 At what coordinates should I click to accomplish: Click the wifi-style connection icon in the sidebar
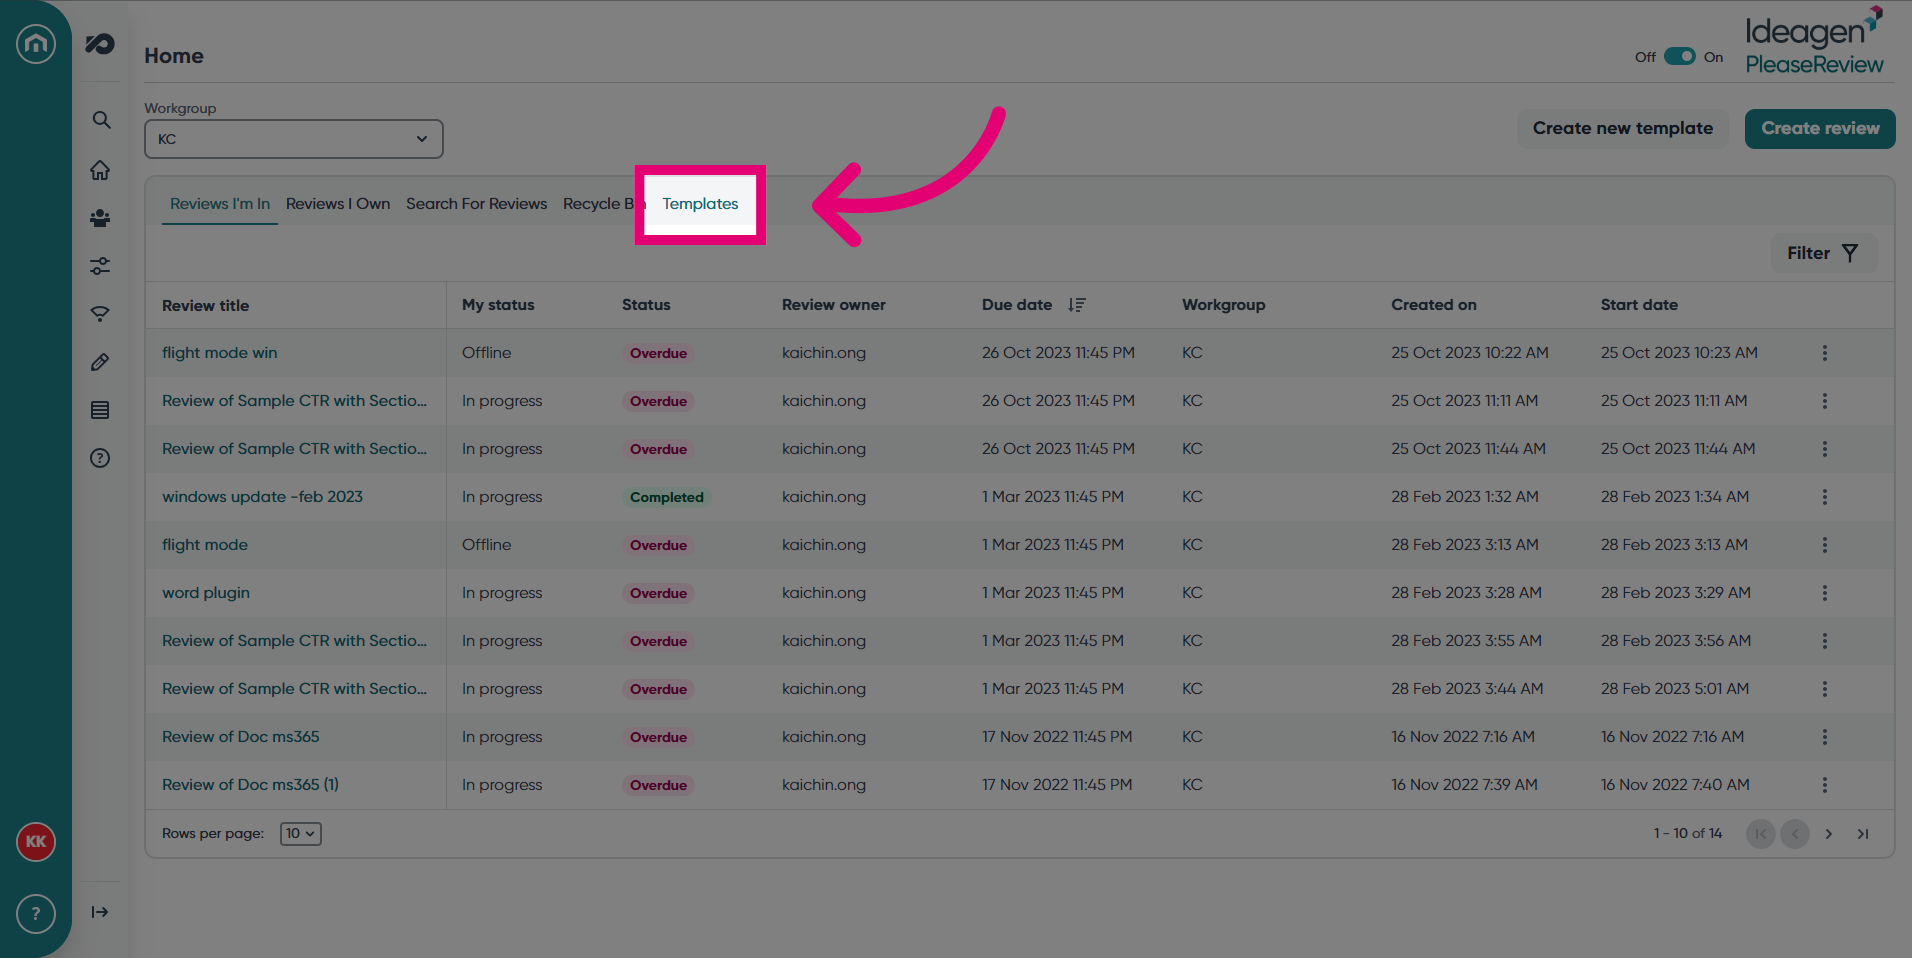tap(100, 314)
